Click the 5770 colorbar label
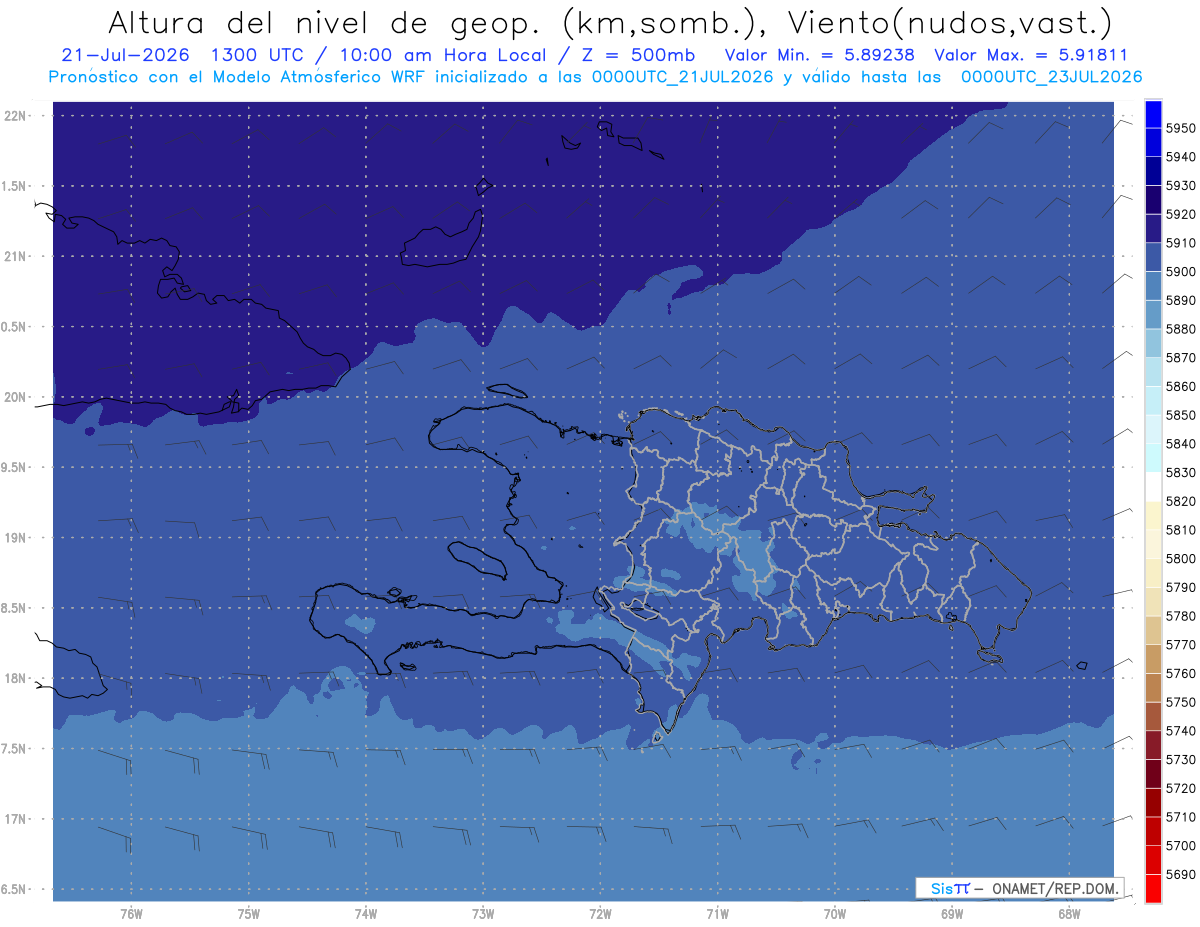The image size is (1200, 927). point(1181,644)
